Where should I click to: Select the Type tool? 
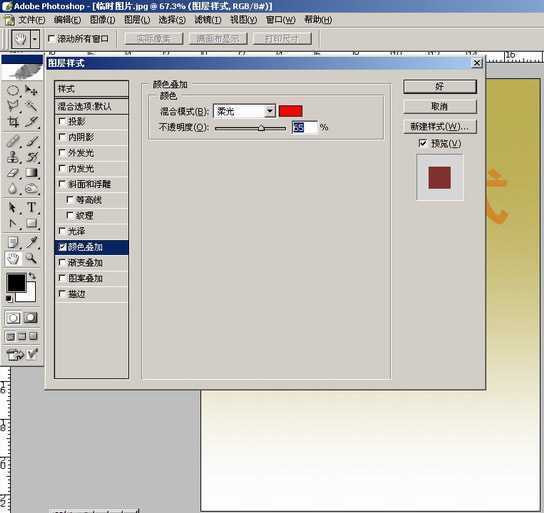coord(31,207)
